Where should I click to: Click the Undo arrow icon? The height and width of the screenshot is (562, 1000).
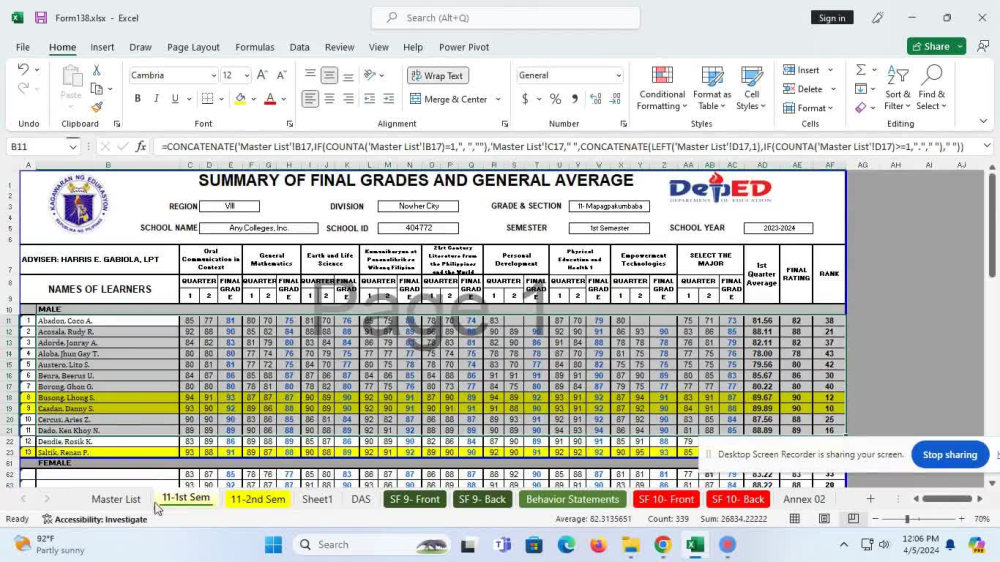pos(23,69)
